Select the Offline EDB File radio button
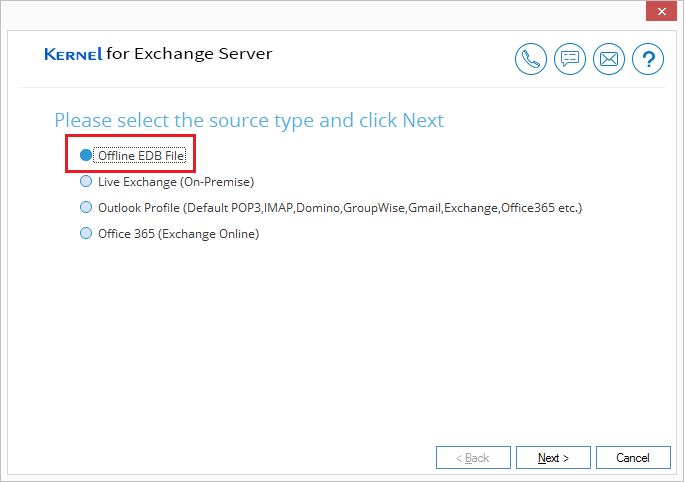This screenshot has width=685, height=482. pos(86,155)
